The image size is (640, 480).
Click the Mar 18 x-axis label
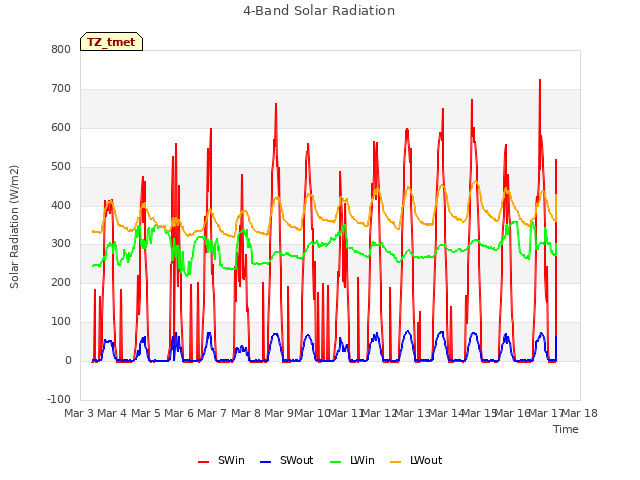pyautogui.click(x=580, y=413)
